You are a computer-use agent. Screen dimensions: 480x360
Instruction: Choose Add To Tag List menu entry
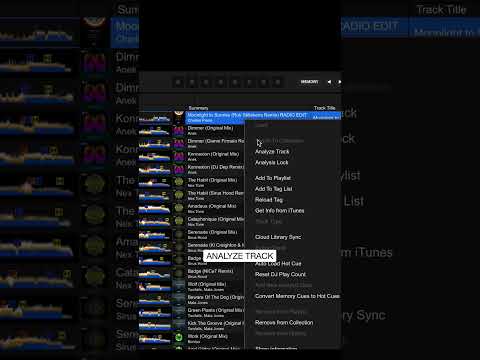click(273, 189)
